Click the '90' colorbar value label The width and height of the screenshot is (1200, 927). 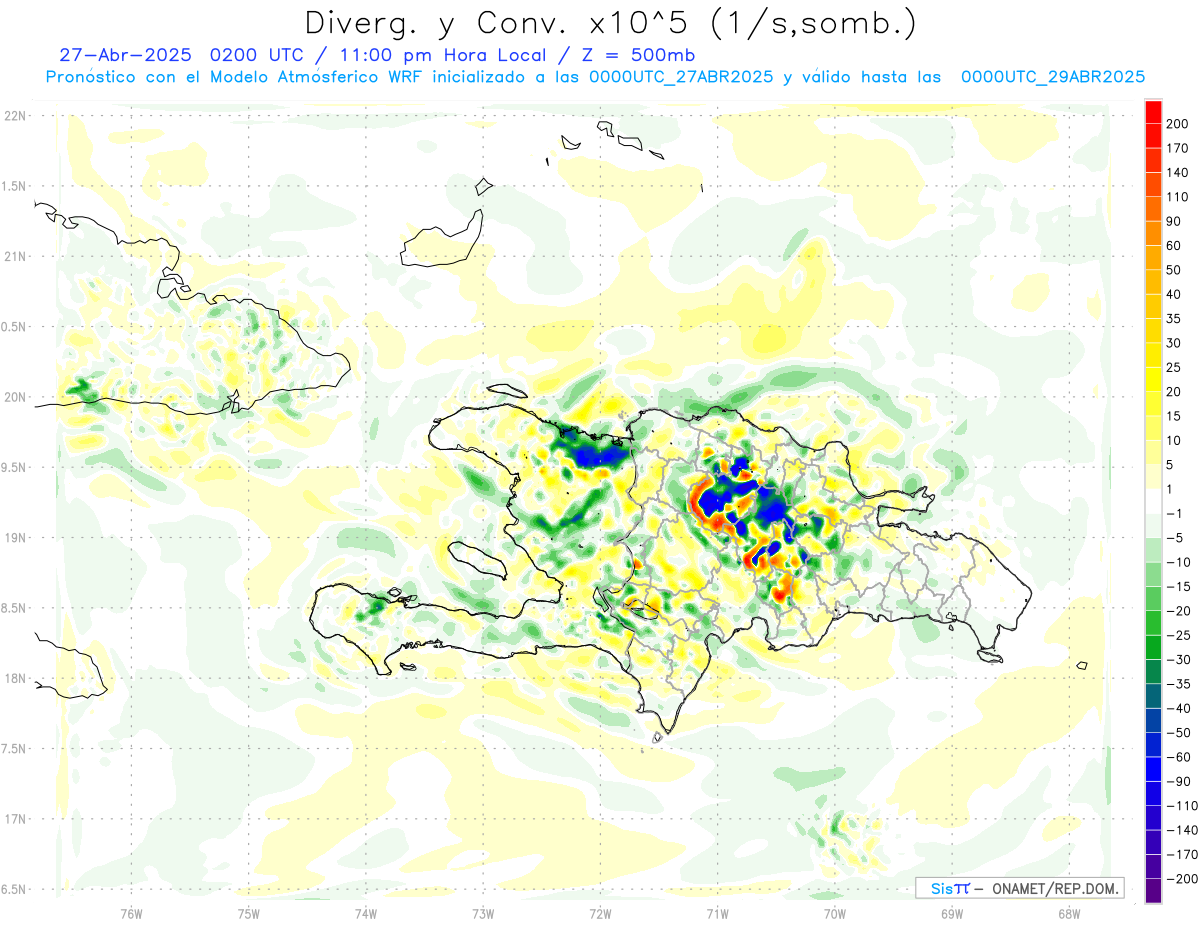point(1174,221)
